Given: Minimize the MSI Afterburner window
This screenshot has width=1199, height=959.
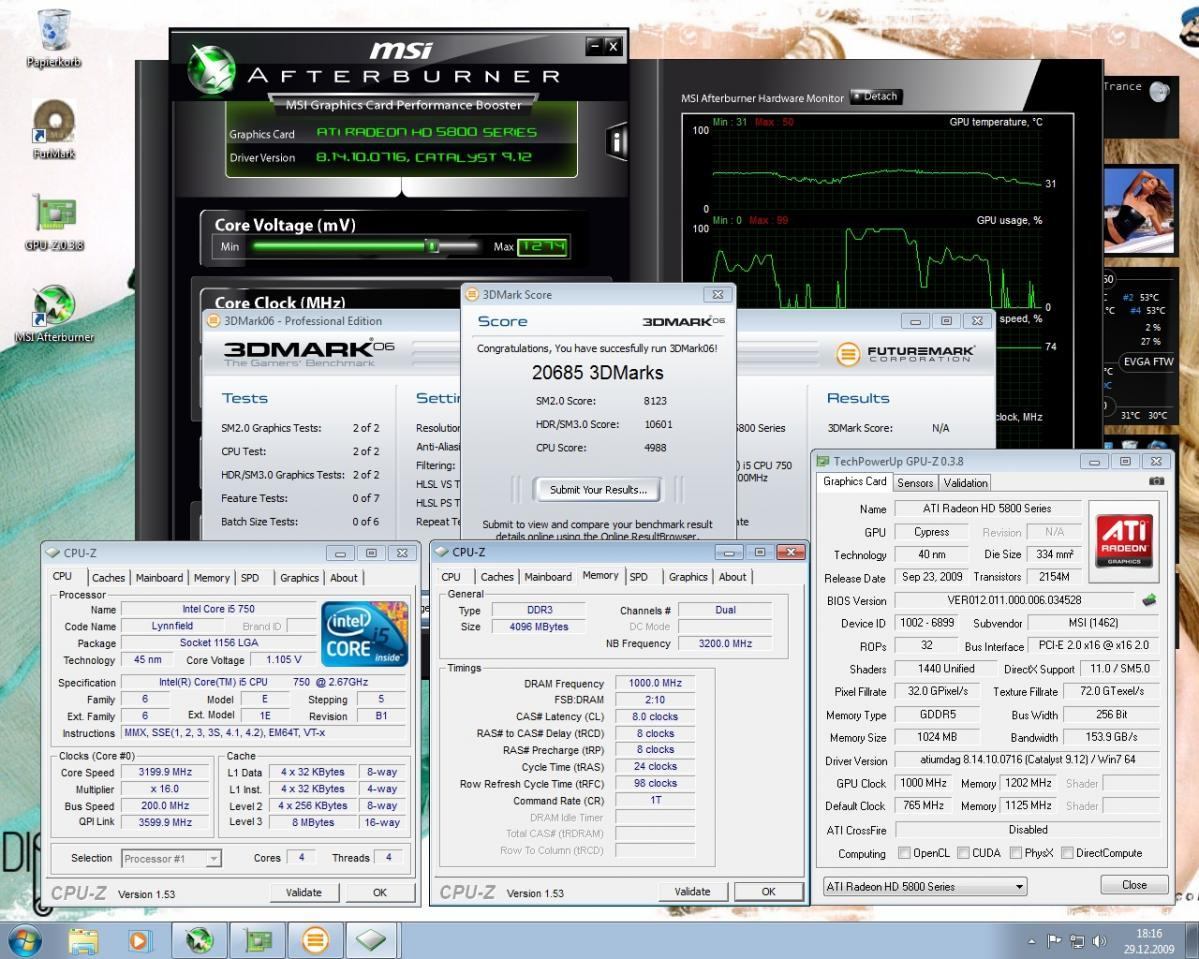Looking at the screenshot, I should pos(595,46).
